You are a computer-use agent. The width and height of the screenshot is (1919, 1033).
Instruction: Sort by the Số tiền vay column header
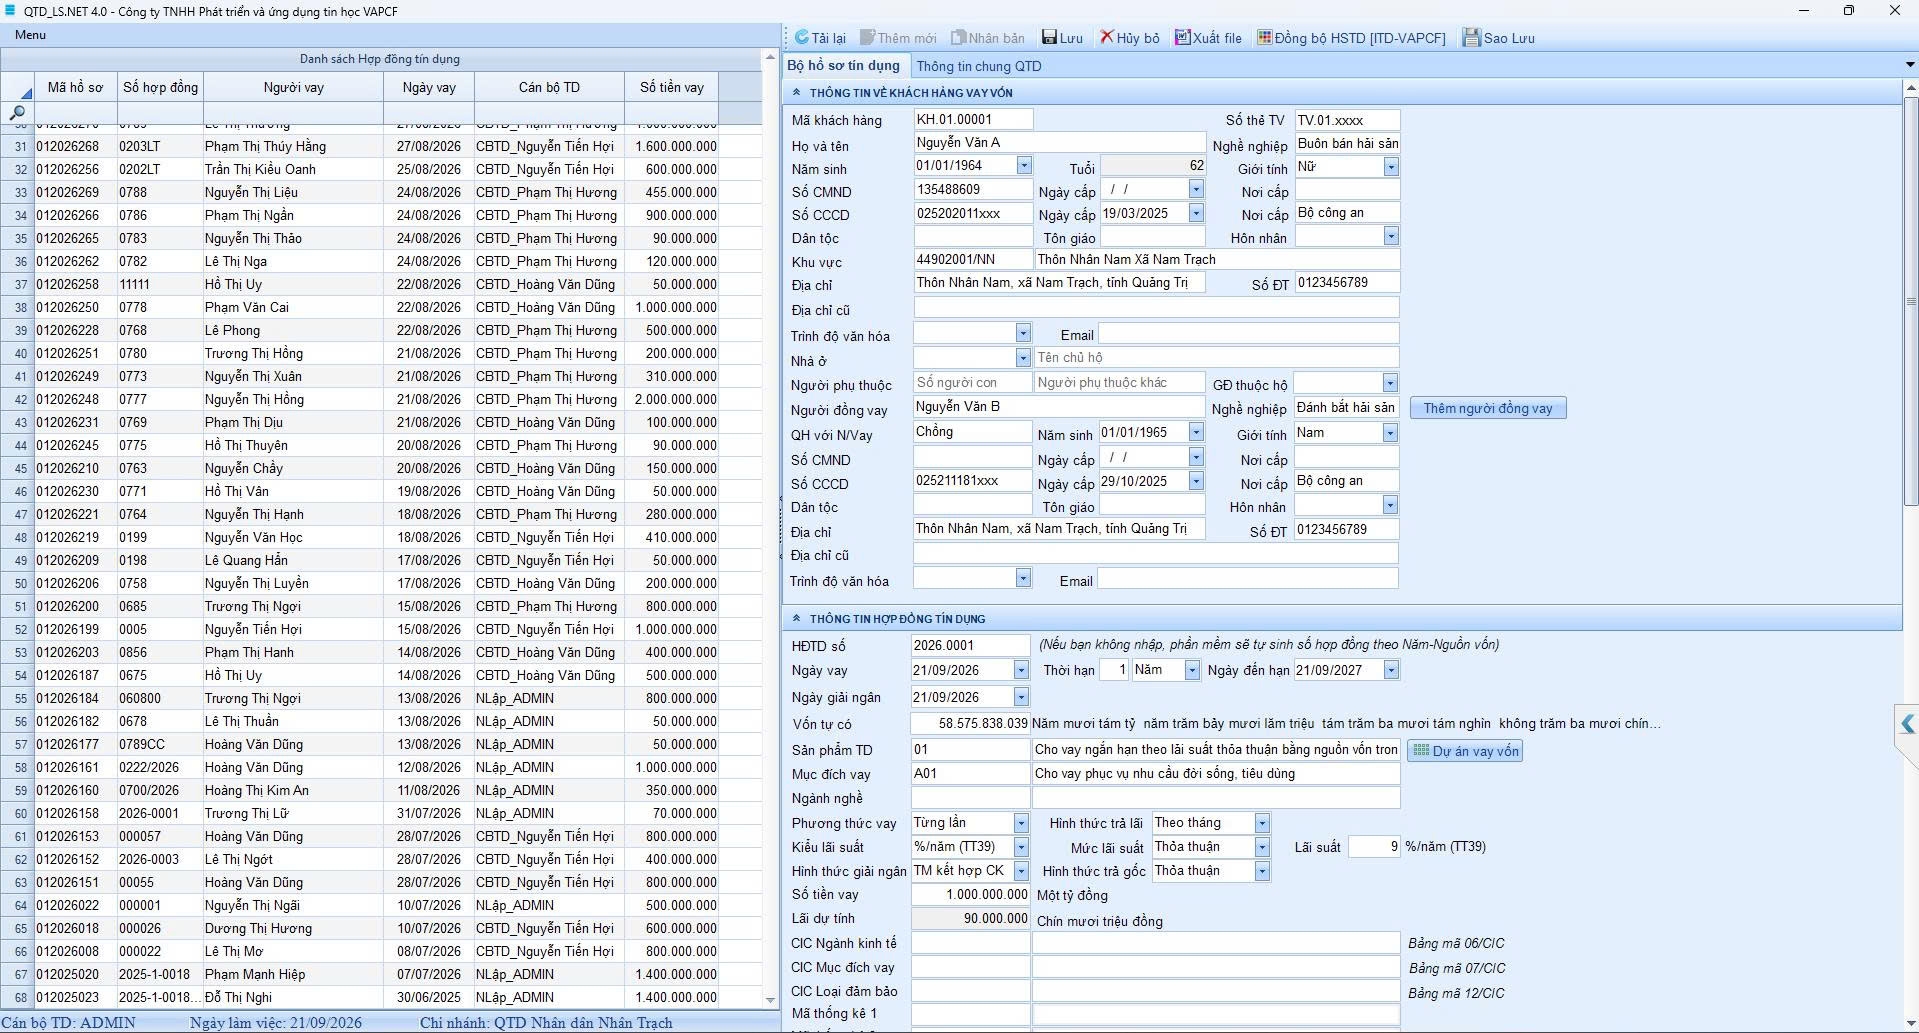pos(672,87)
